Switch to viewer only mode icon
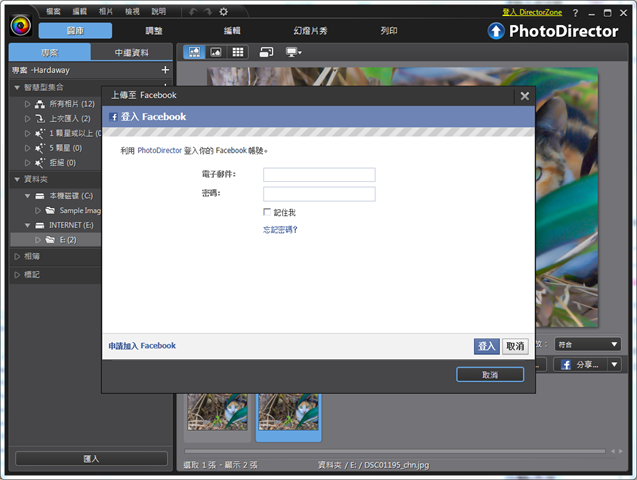The image size is (637, 480). pos(216,52)
